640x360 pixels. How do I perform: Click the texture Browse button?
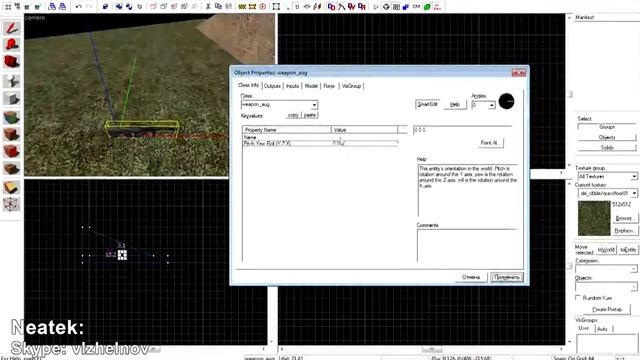pyautogui.click(x=624, y=218)
